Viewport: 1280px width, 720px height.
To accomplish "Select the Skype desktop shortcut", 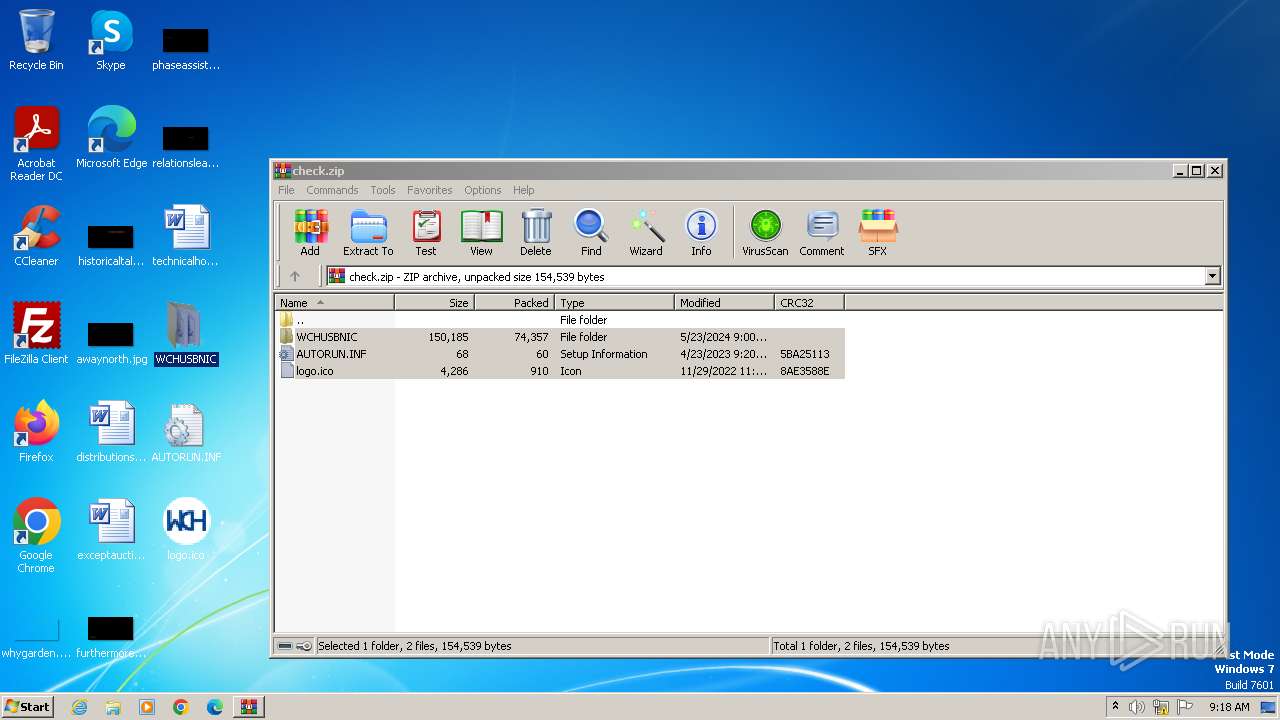I will click(110, 40).
